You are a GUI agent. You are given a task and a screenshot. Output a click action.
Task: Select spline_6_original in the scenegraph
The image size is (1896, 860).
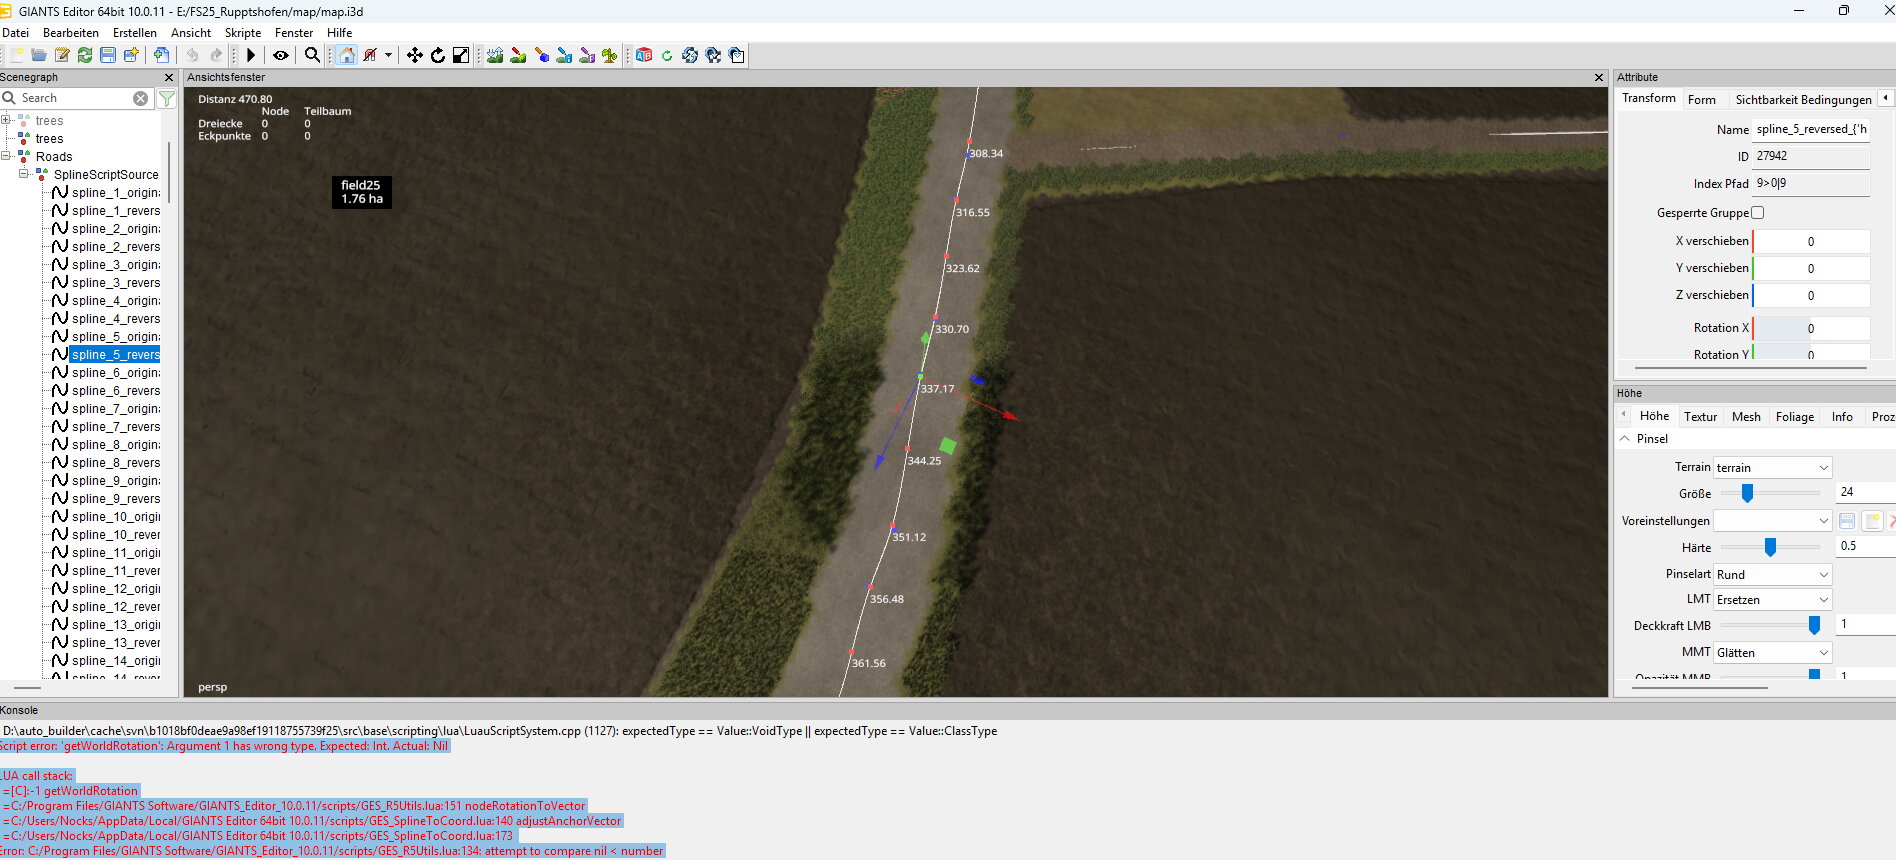tap(115, 373)
